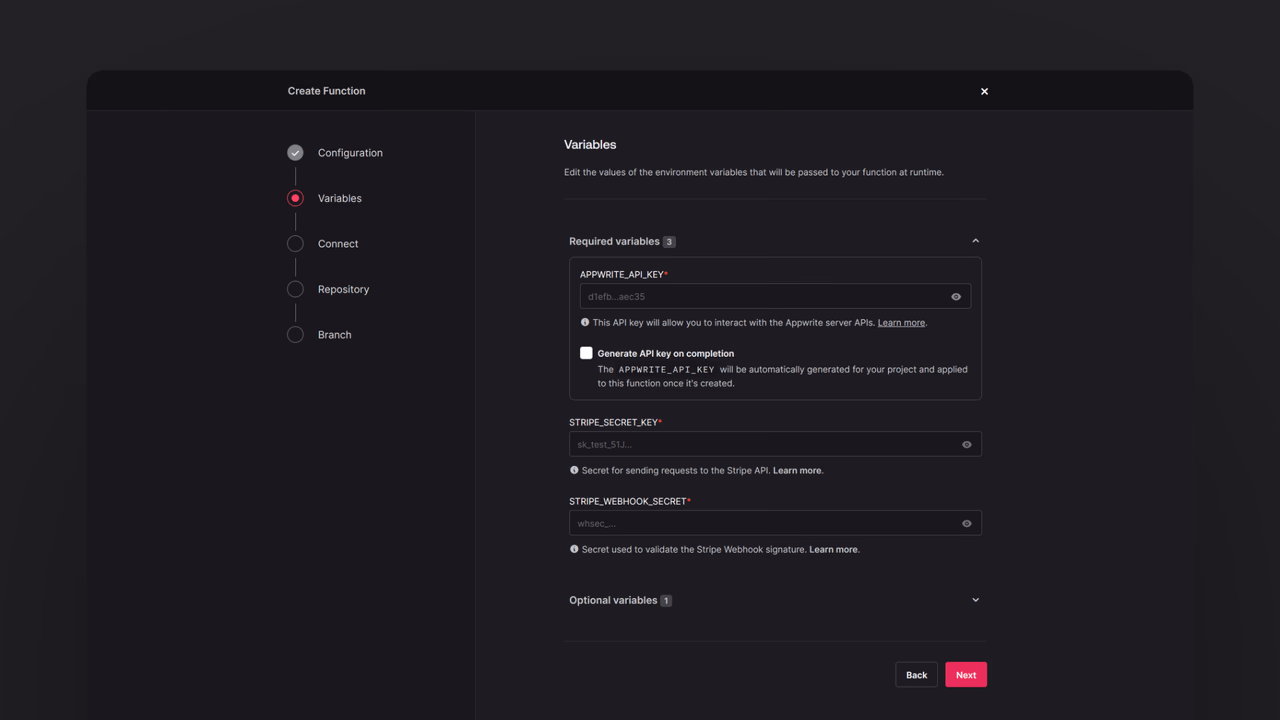Enable Generate API key on completion checkbox
1280x720 pixels.
(586, 353)
